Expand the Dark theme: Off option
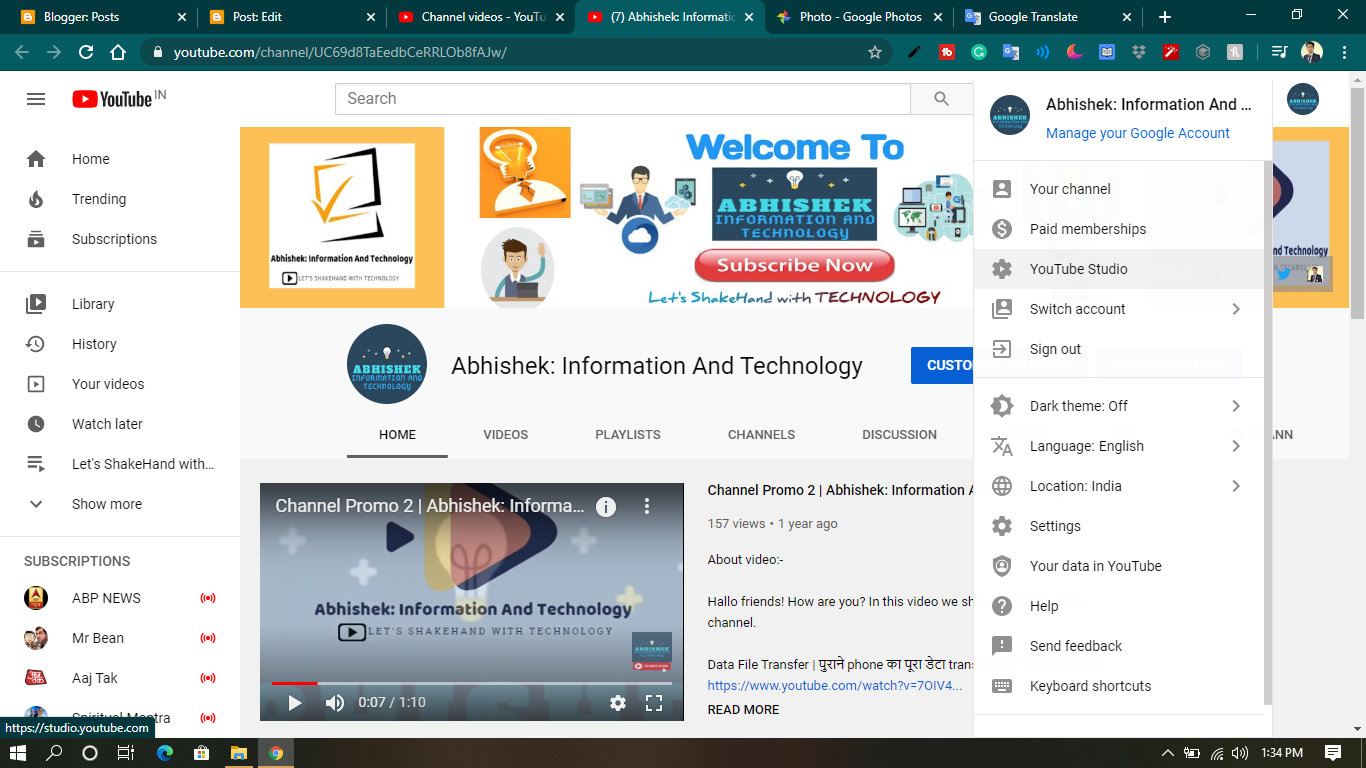 click(1118, 406)
